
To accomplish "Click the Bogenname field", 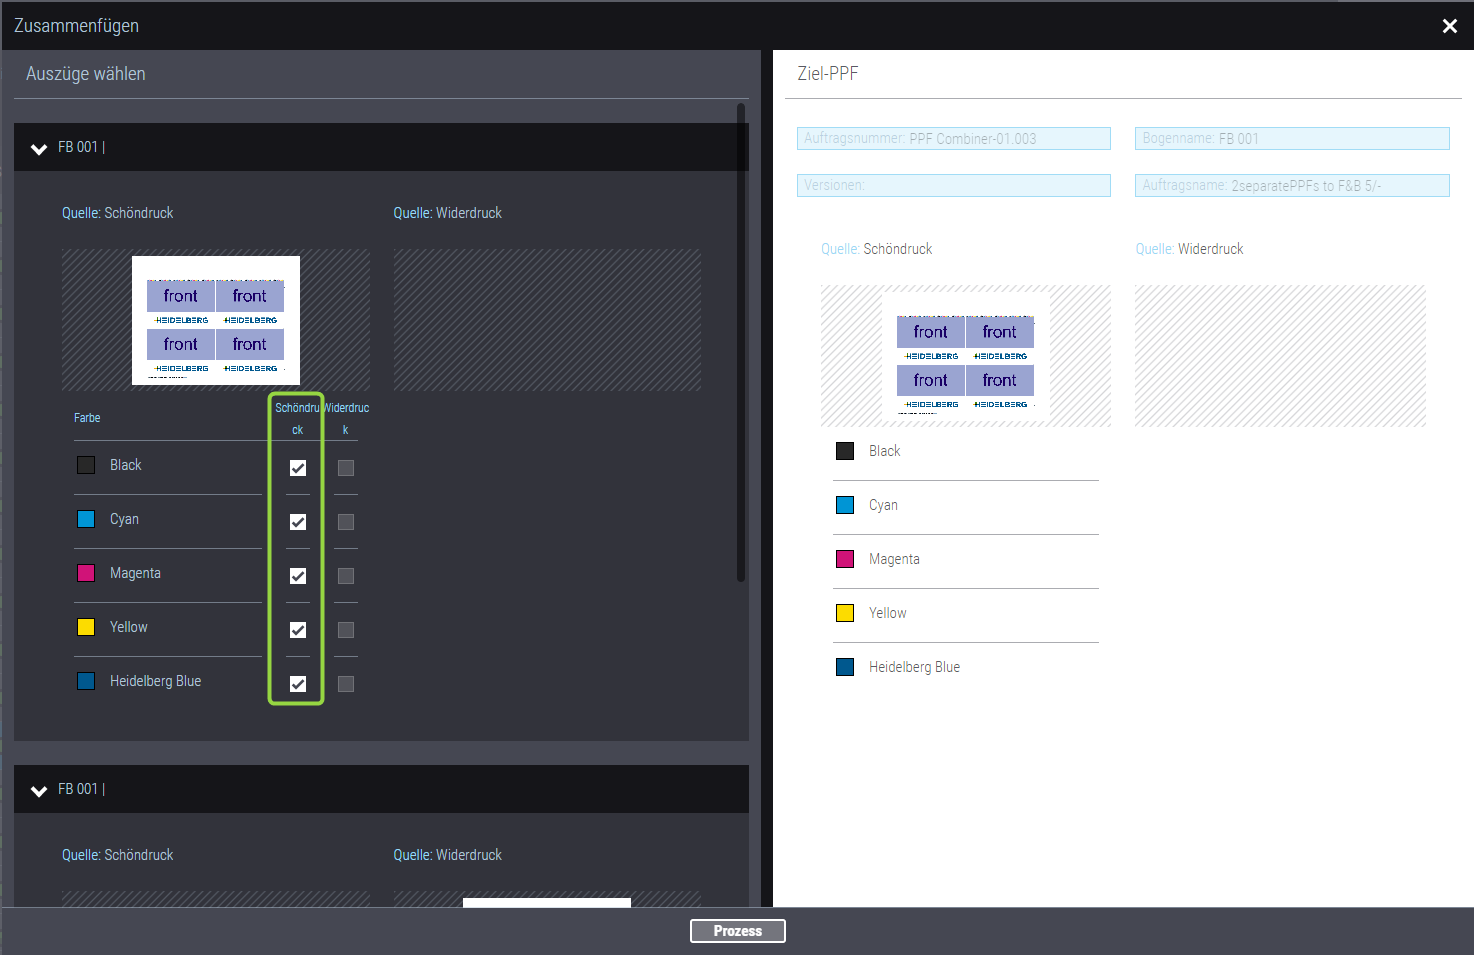I will coord(1291,139).
